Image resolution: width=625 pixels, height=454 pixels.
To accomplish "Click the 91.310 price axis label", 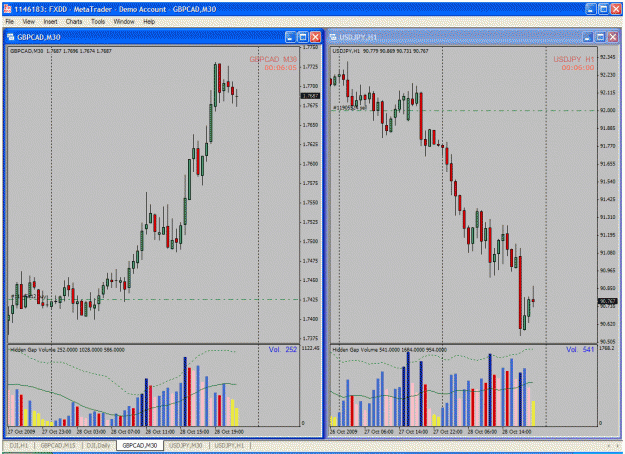I will (x=607, y=217).
